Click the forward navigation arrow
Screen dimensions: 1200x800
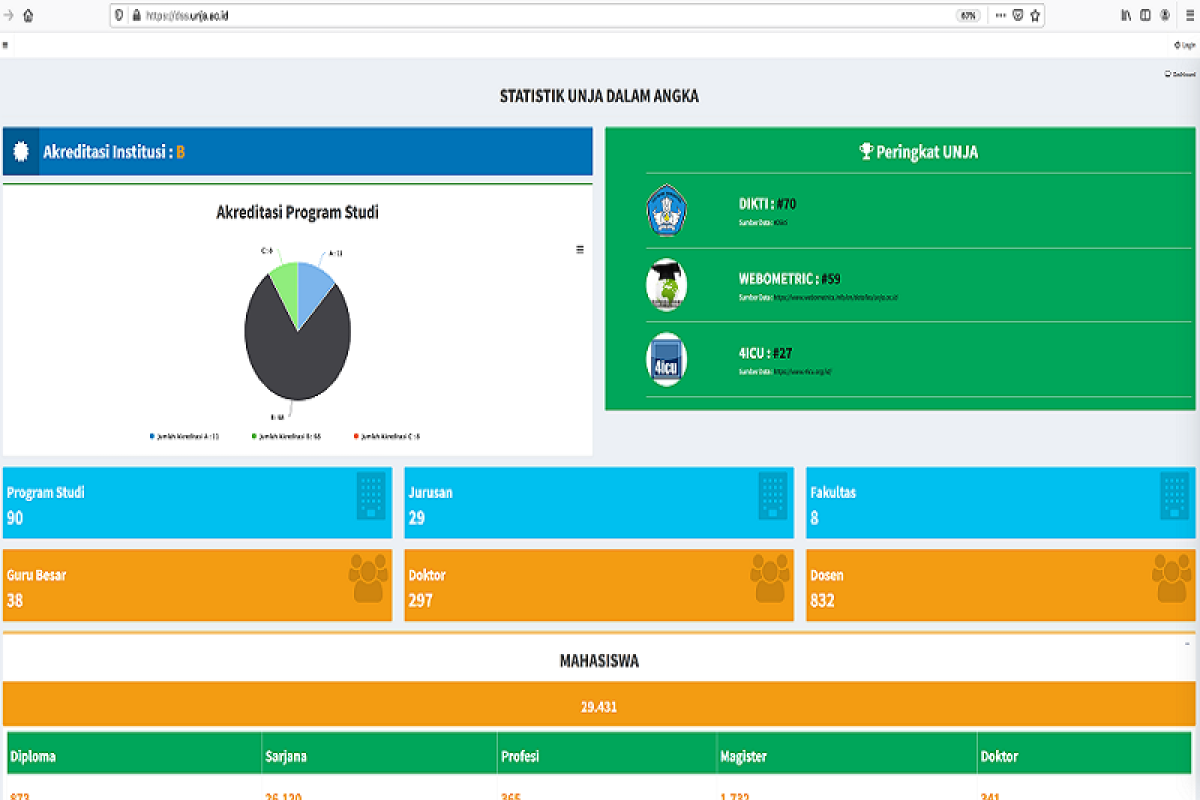[8, 15]
